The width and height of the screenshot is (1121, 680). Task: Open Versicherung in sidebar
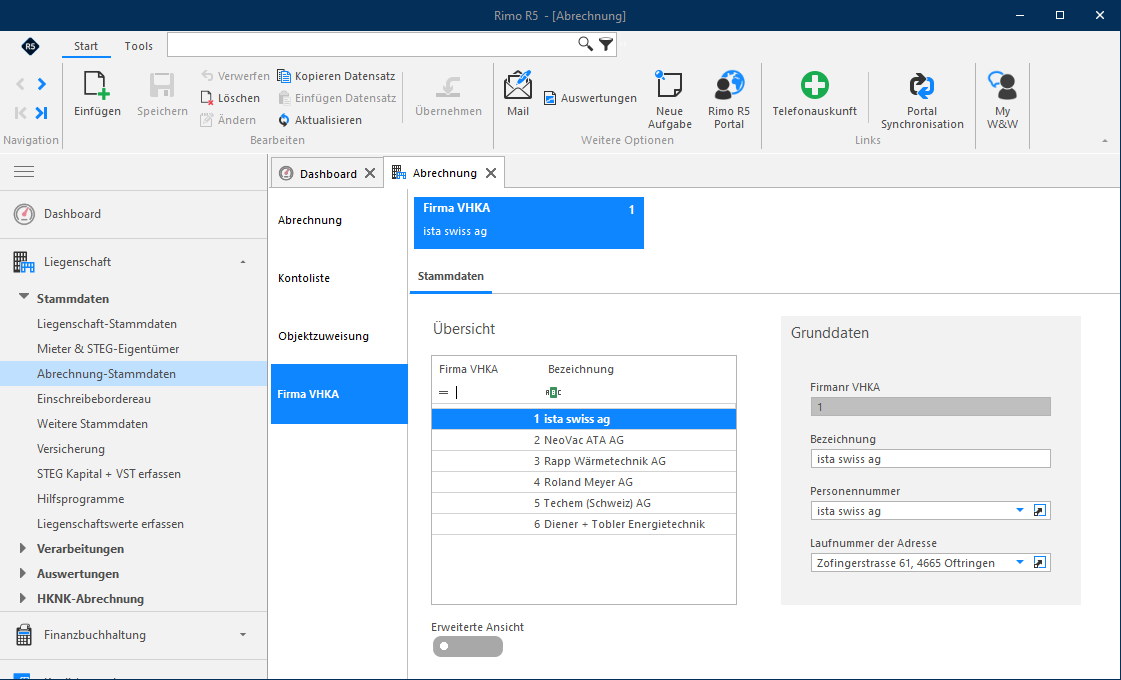pyautogui.click(x=71, y=449)
